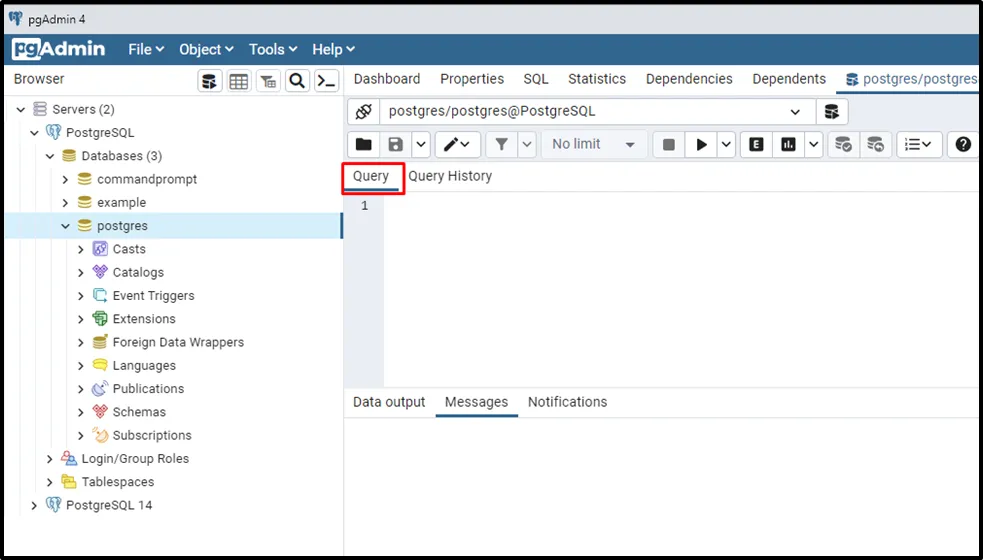This screenshot has width=983, height=560.
Task: Launch the PSQL terminal icon
Action: (326, 81)
